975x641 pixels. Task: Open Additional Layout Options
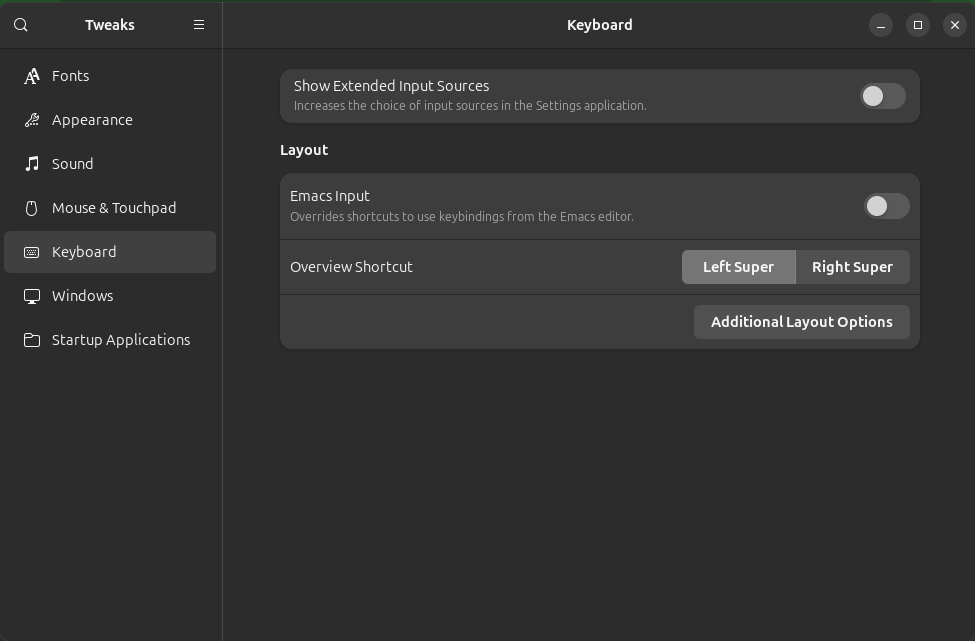[x=802, y=321]
